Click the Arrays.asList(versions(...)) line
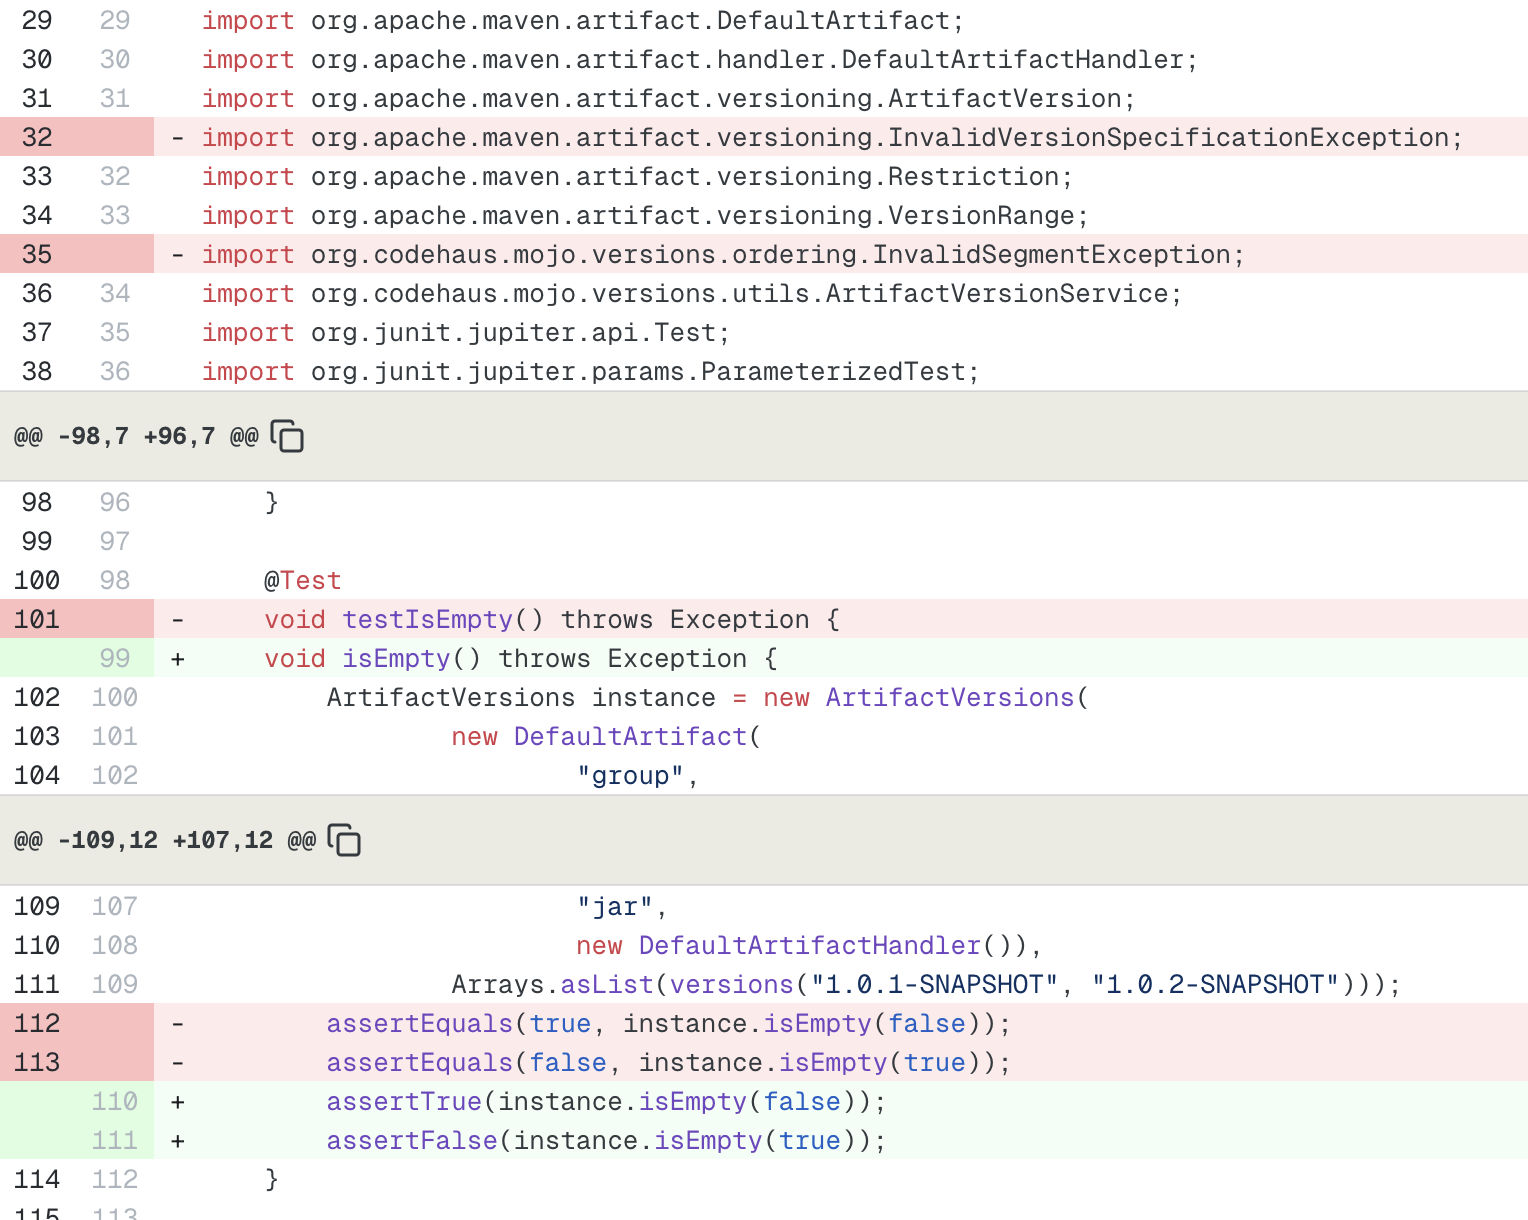Image resolution: width=1528 pixels, height=1220 pixels. pyautogui.click(x=926, y=984)
